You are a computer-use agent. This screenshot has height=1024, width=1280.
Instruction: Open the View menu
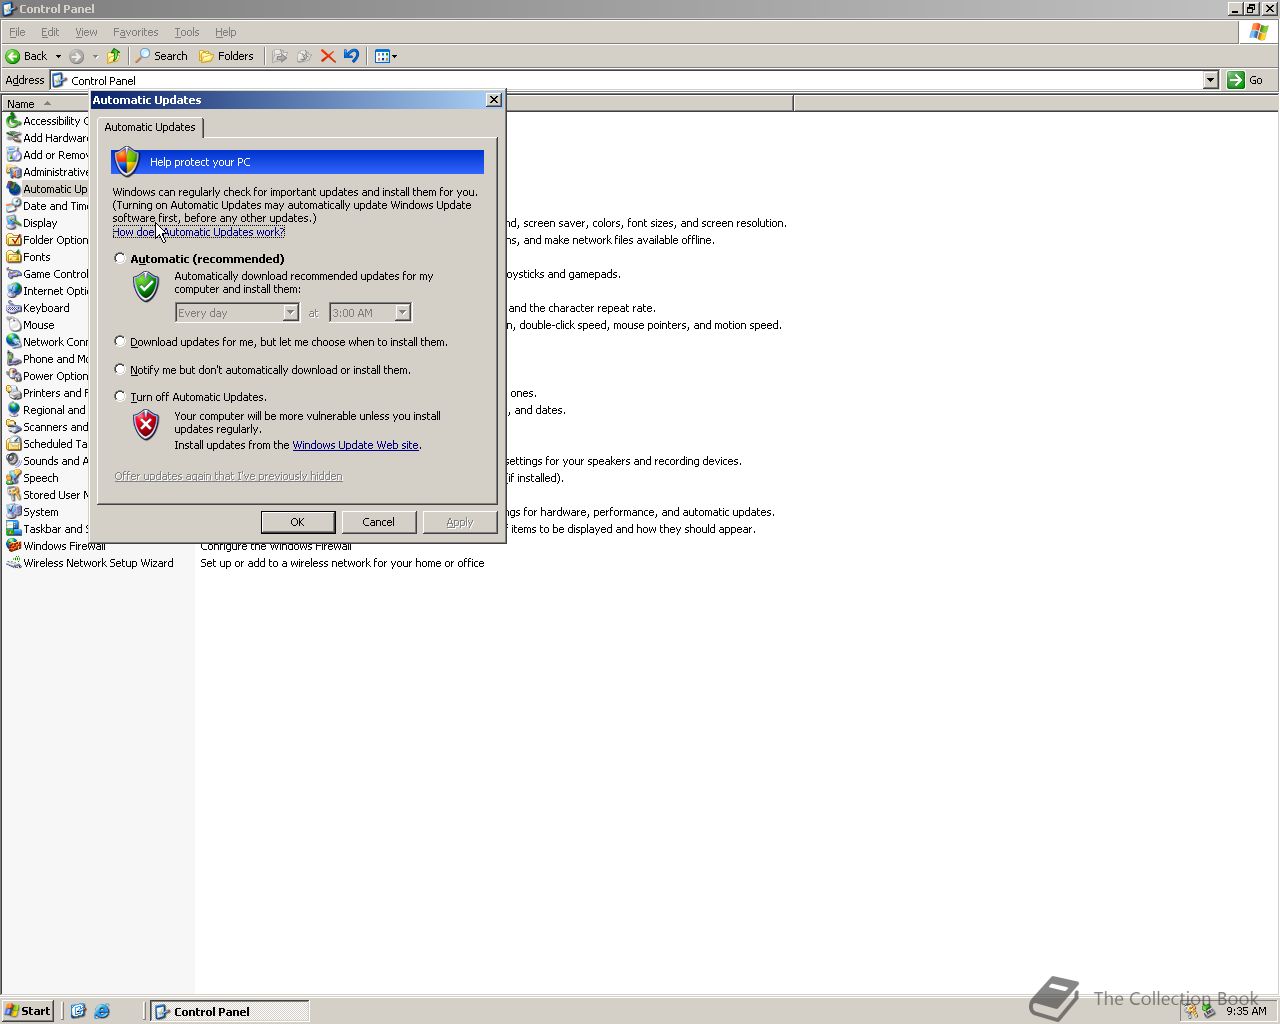86,32
